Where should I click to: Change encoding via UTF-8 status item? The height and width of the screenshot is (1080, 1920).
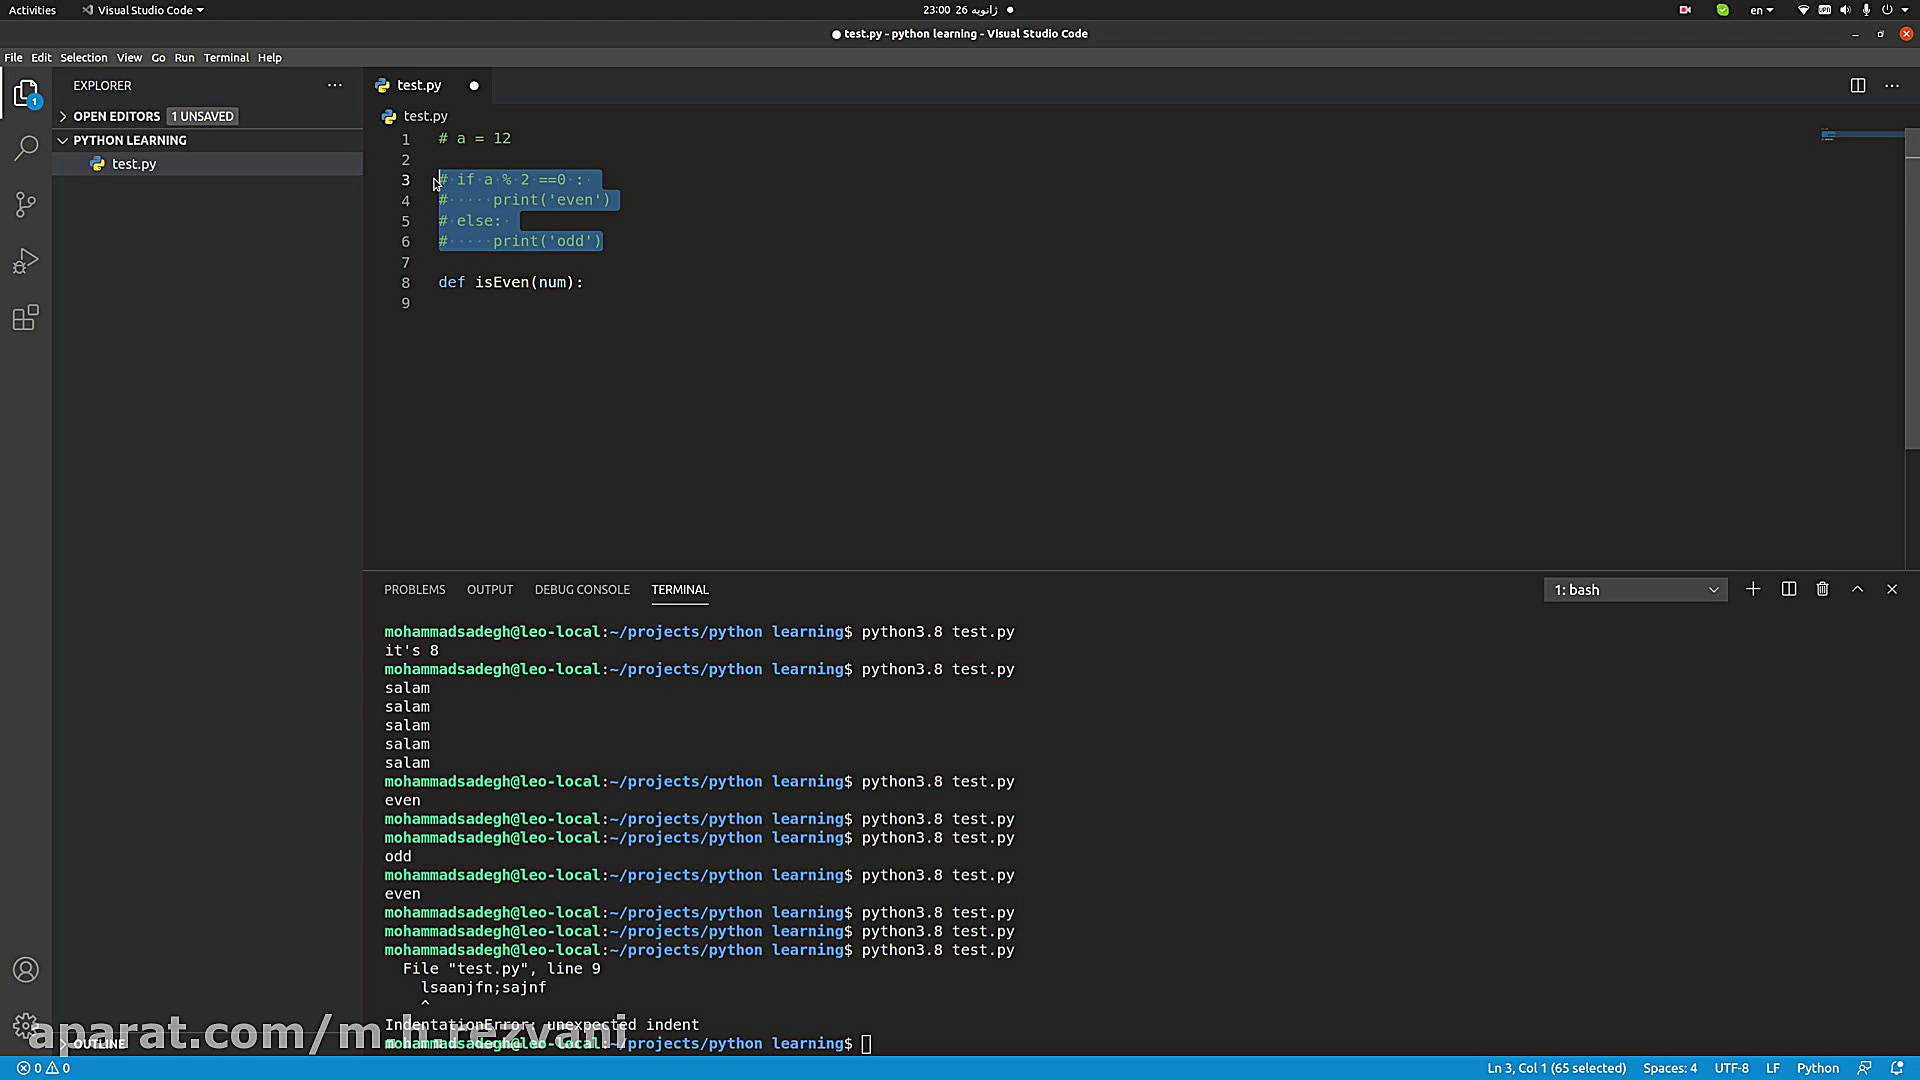[x=1732, y=1068]
